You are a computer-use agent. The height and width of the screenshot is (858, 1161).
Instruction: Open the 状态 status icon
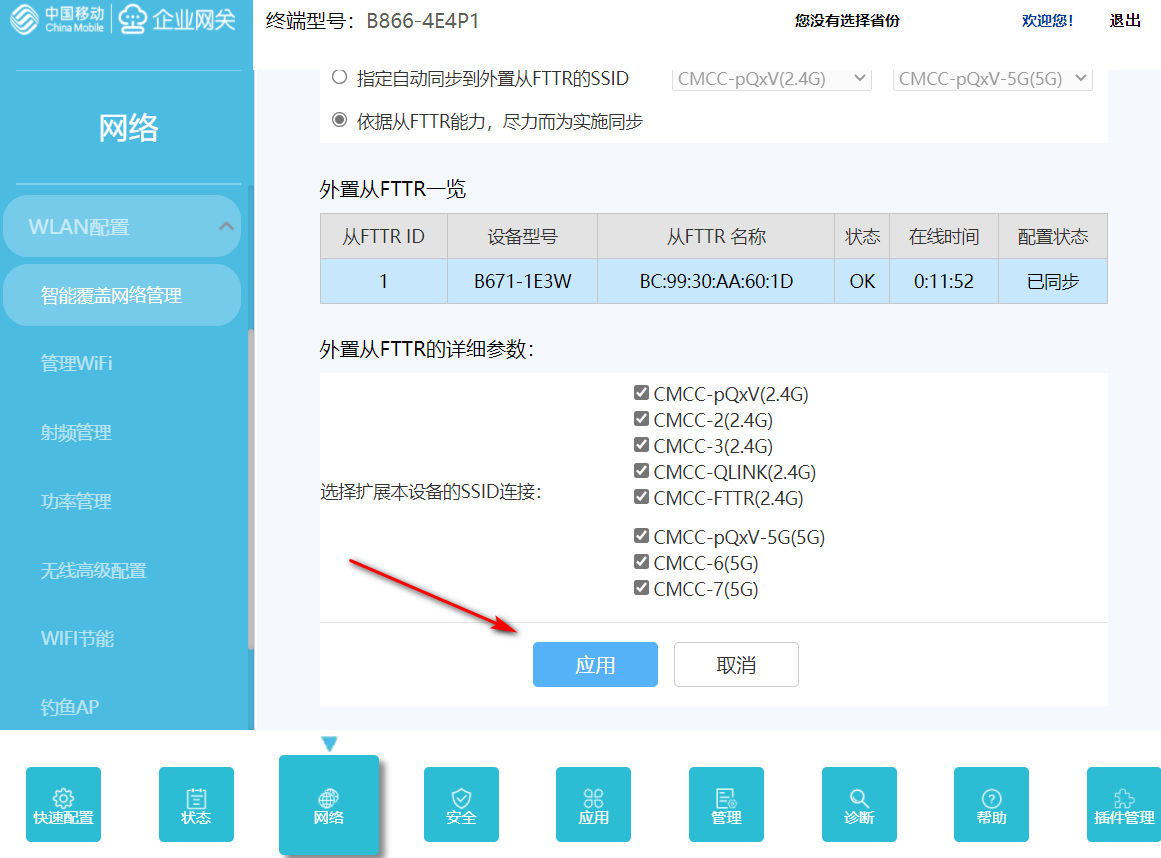[x=196, y=804]
